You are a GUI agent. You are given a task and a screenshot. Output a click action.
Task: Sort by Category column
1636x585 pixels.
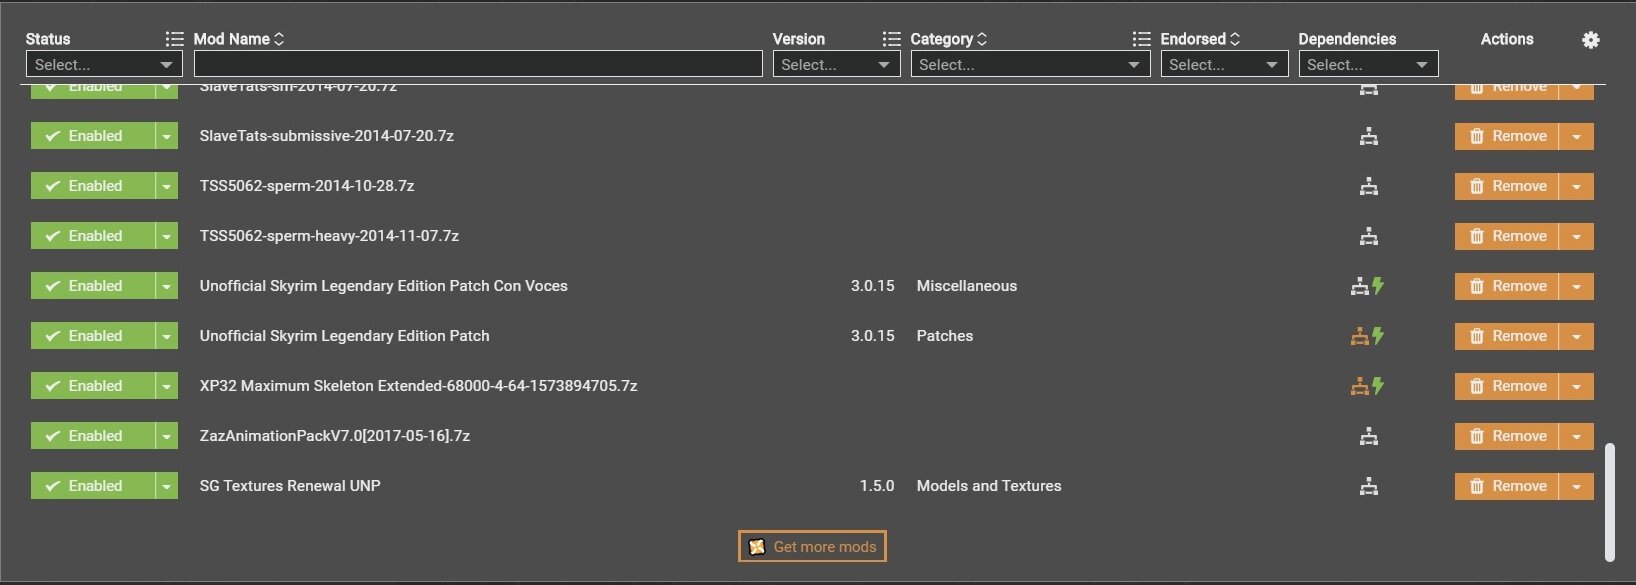click(949, 39)
